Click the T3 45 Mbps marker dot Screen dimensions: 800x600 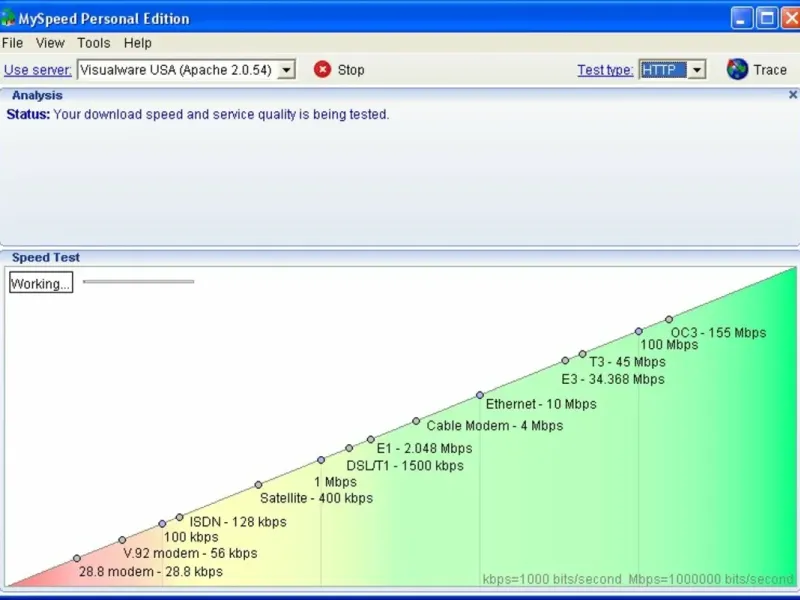coord(583,354)
